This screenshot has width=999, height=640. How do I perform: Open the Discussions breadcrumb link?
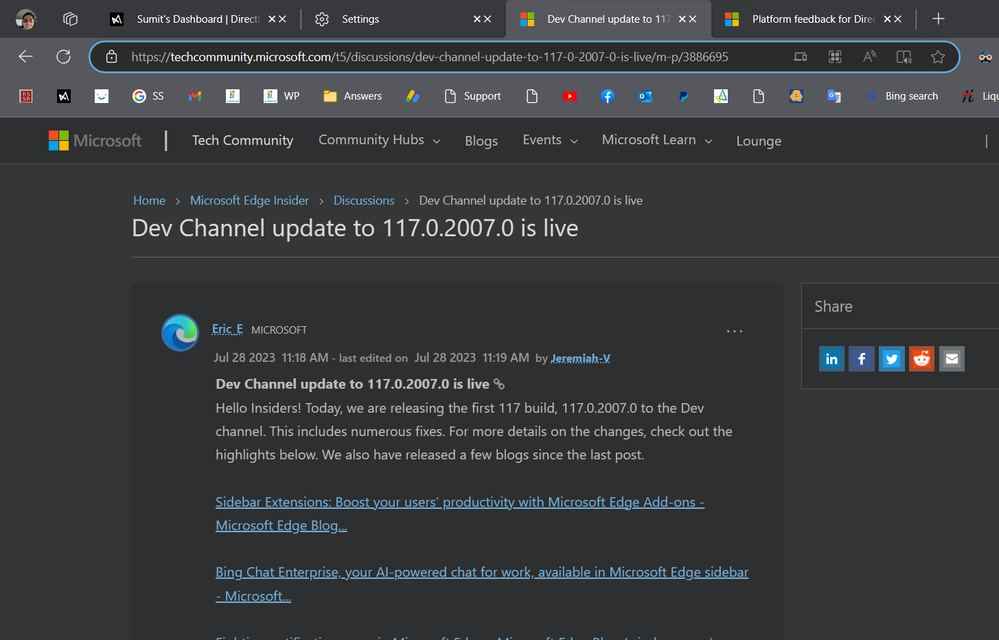coord(364,200)
